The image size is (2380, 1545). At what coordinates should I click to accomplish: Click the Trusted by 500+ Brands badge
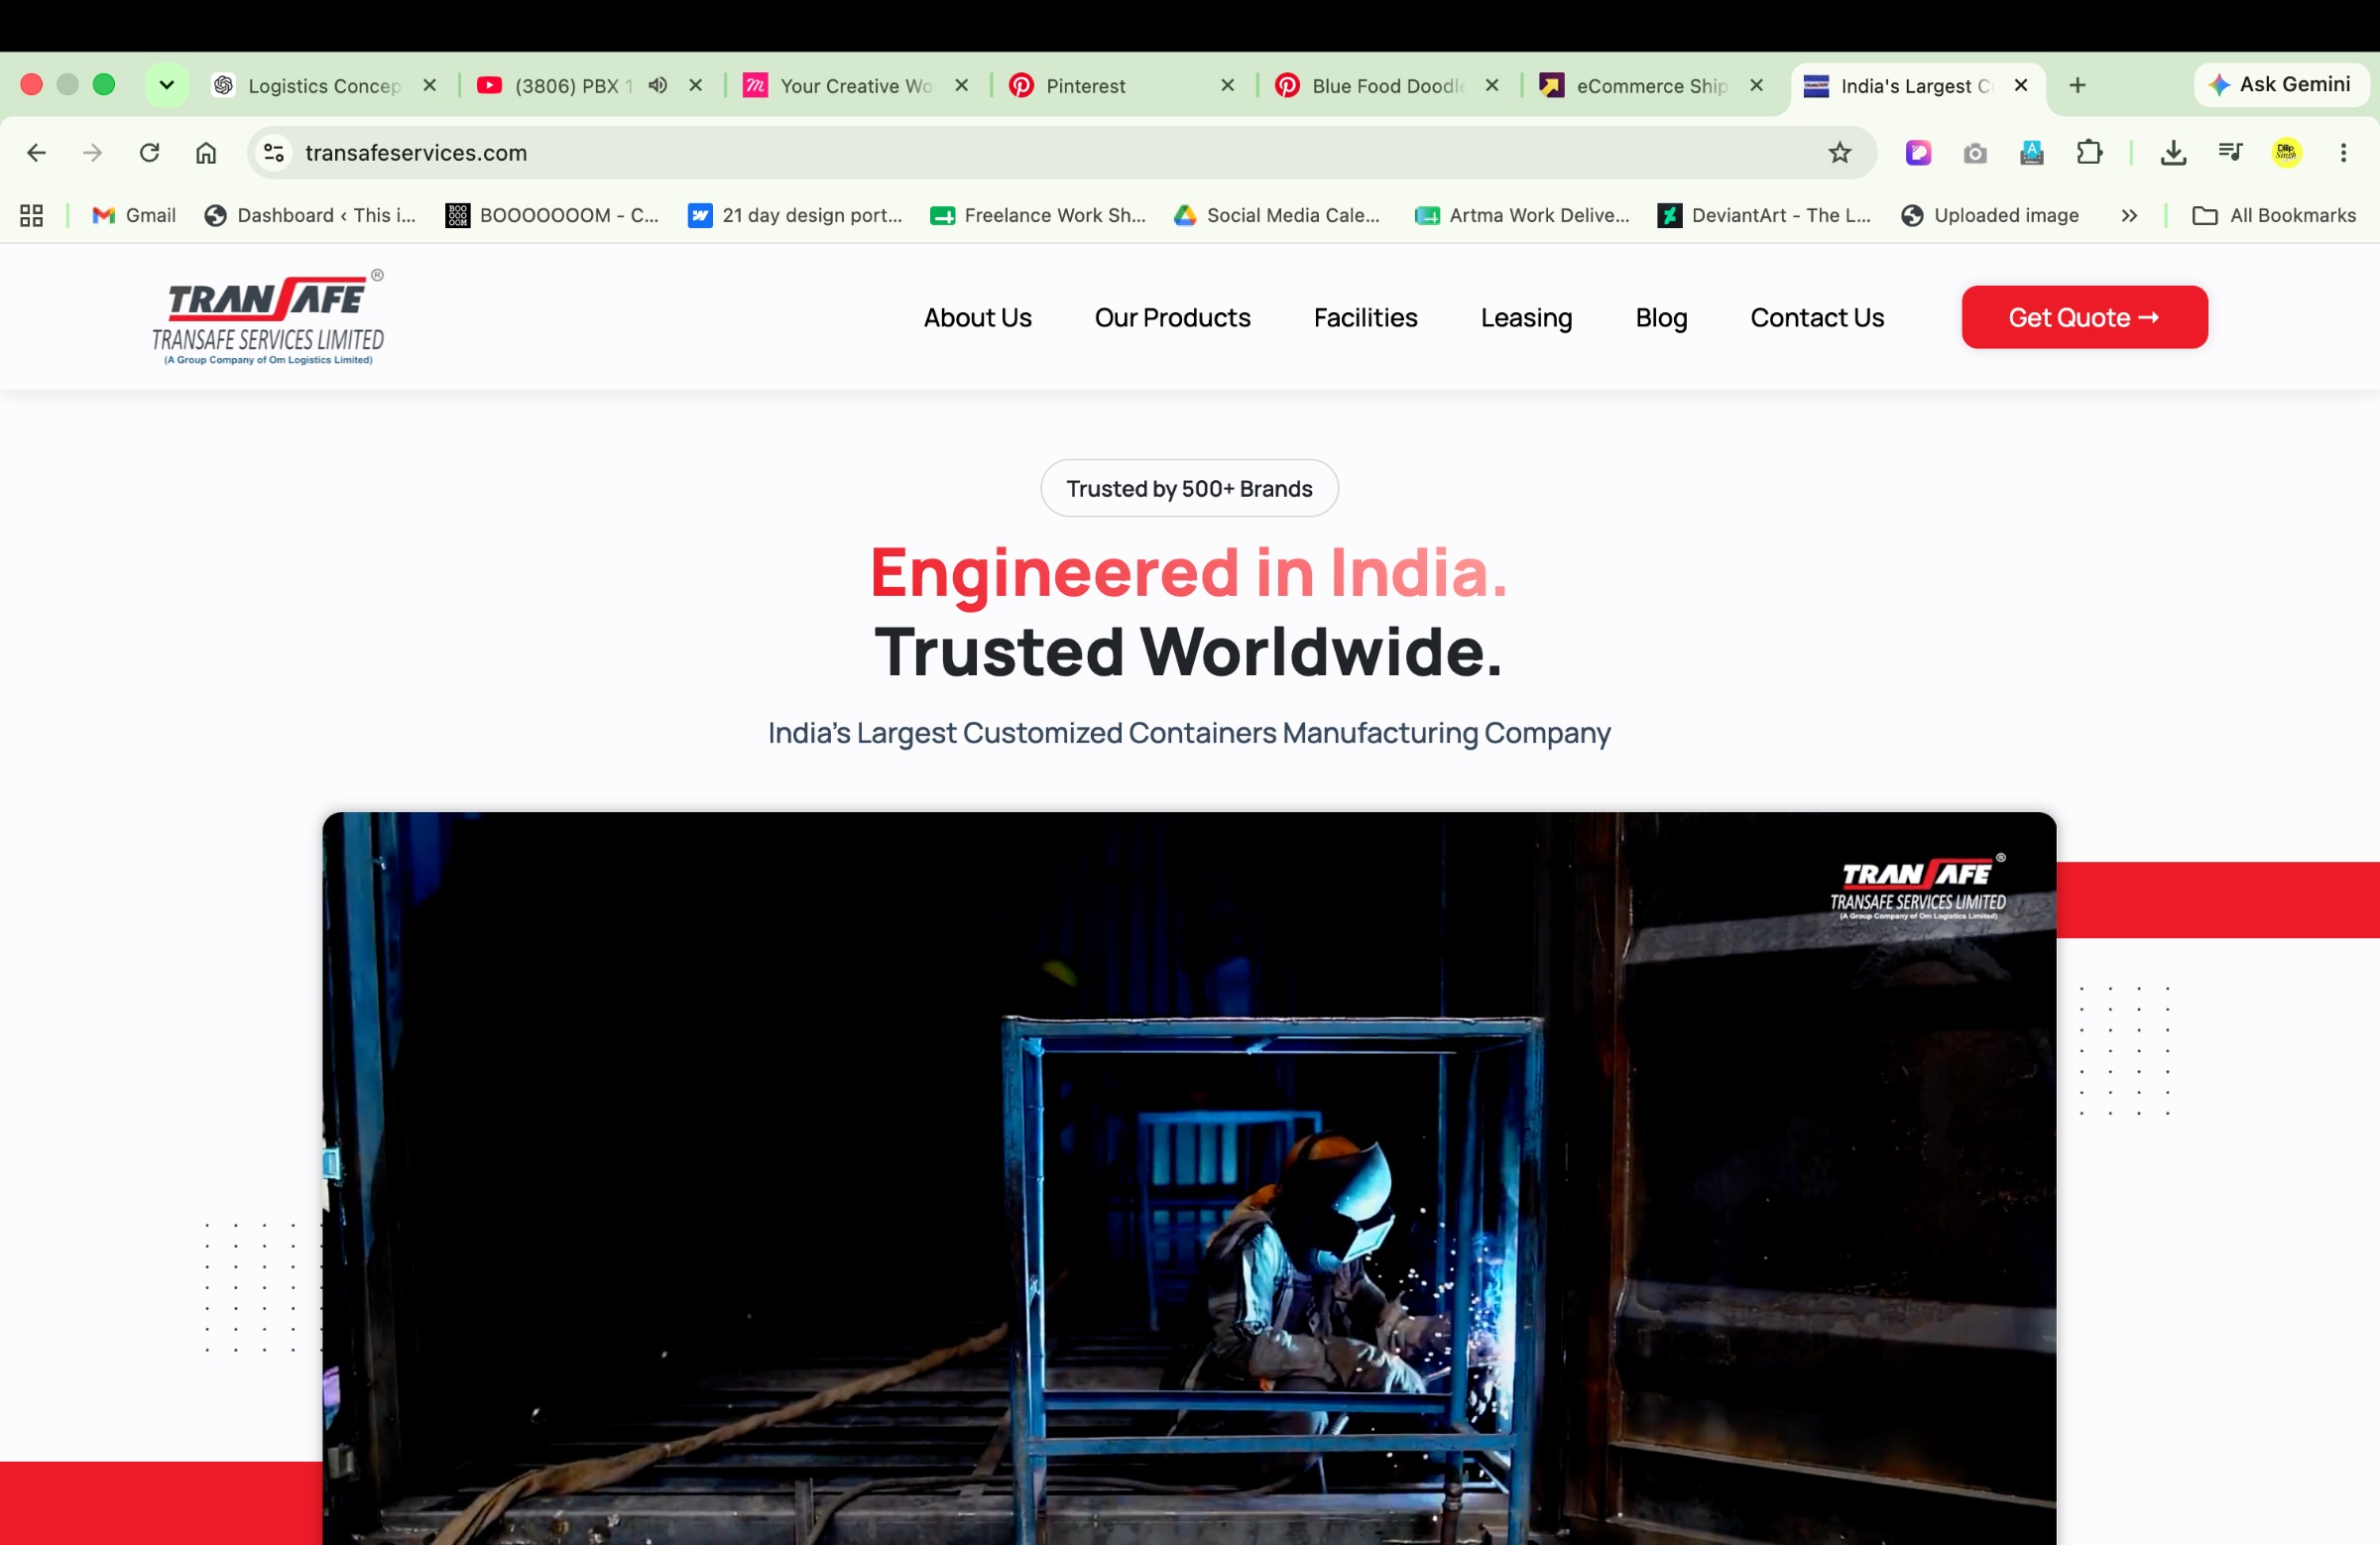click(1189, 489)
